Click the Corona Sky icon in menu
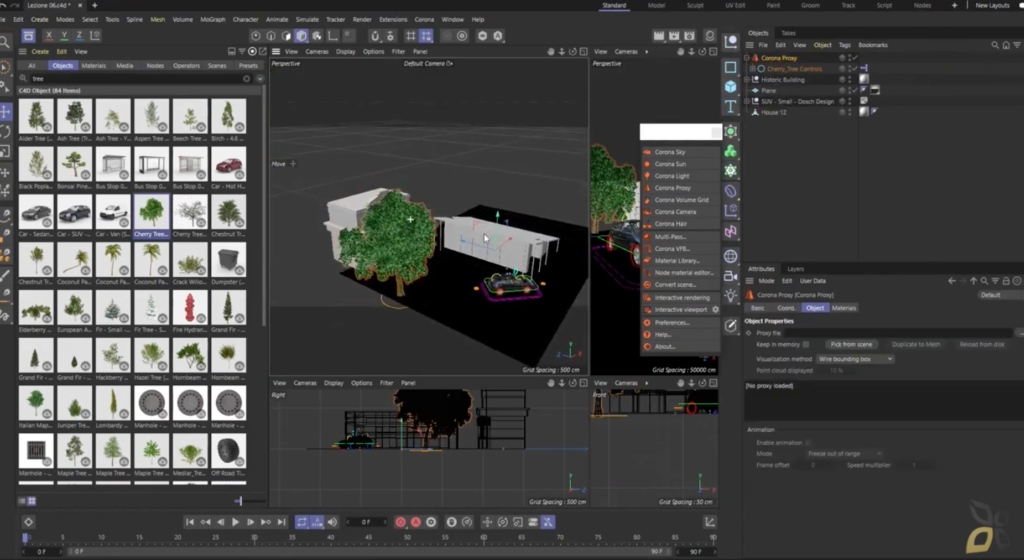Image resolution: width=1024 pixels, height=560 pixels. [x=647, y=151]
